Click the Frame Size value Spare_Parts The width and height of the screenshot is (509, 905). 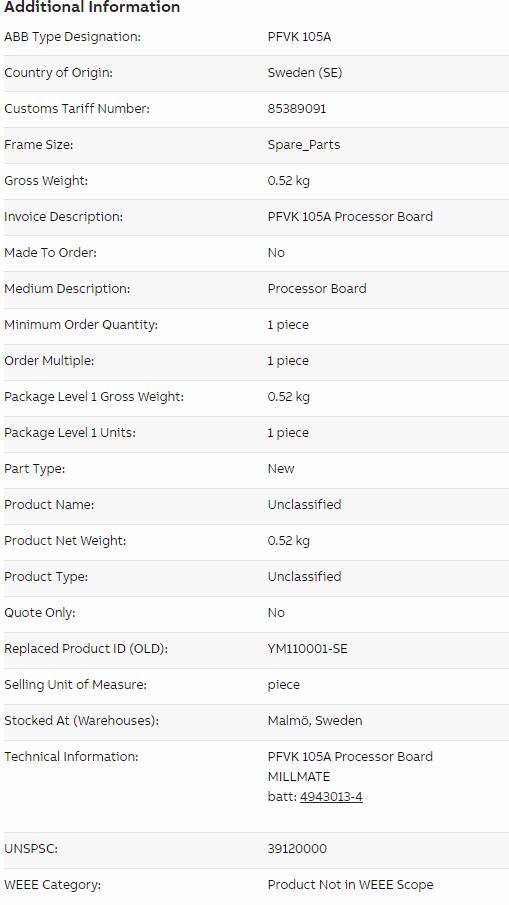coord(304,145)
